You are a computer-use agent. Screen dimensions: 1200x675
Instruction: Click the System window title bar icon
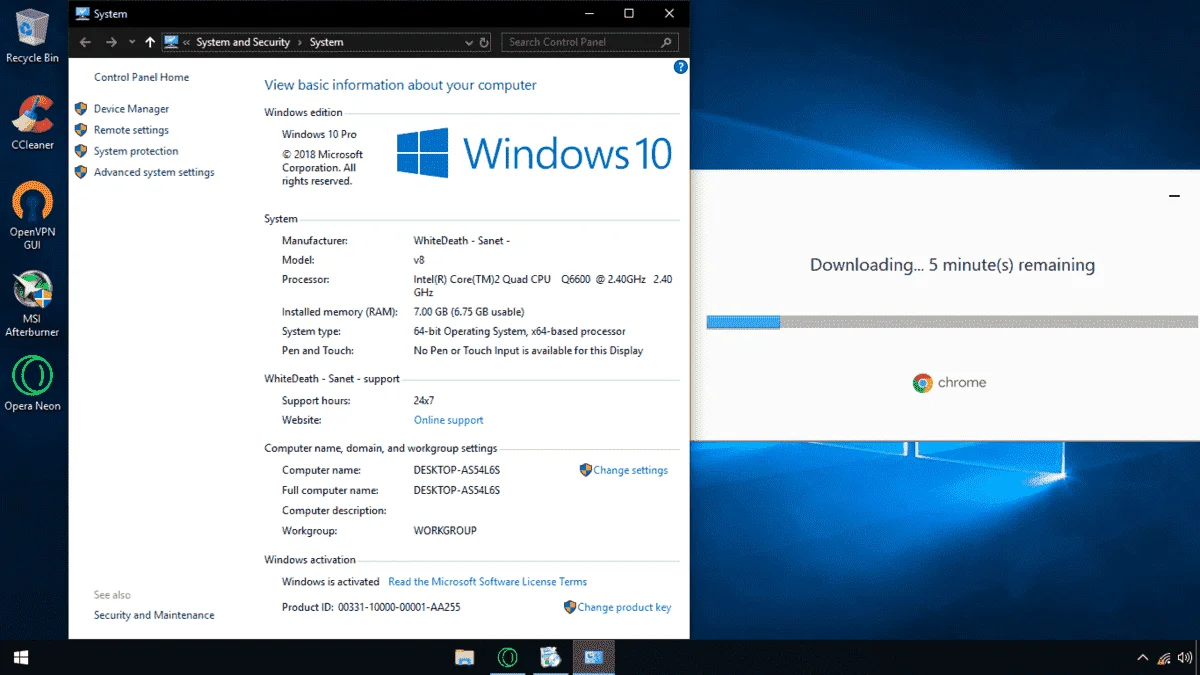[x=83, y=14]
